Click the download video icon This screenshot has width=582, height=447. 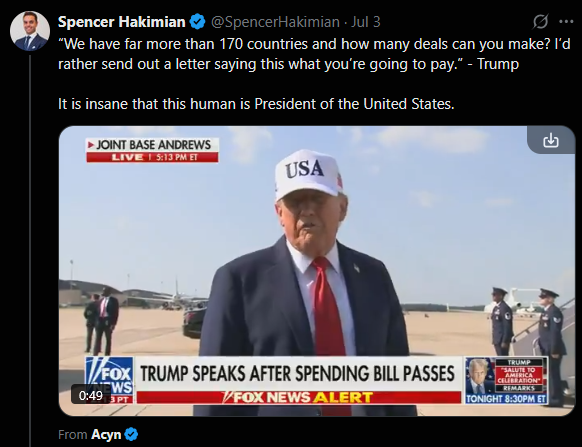(551, 140)
